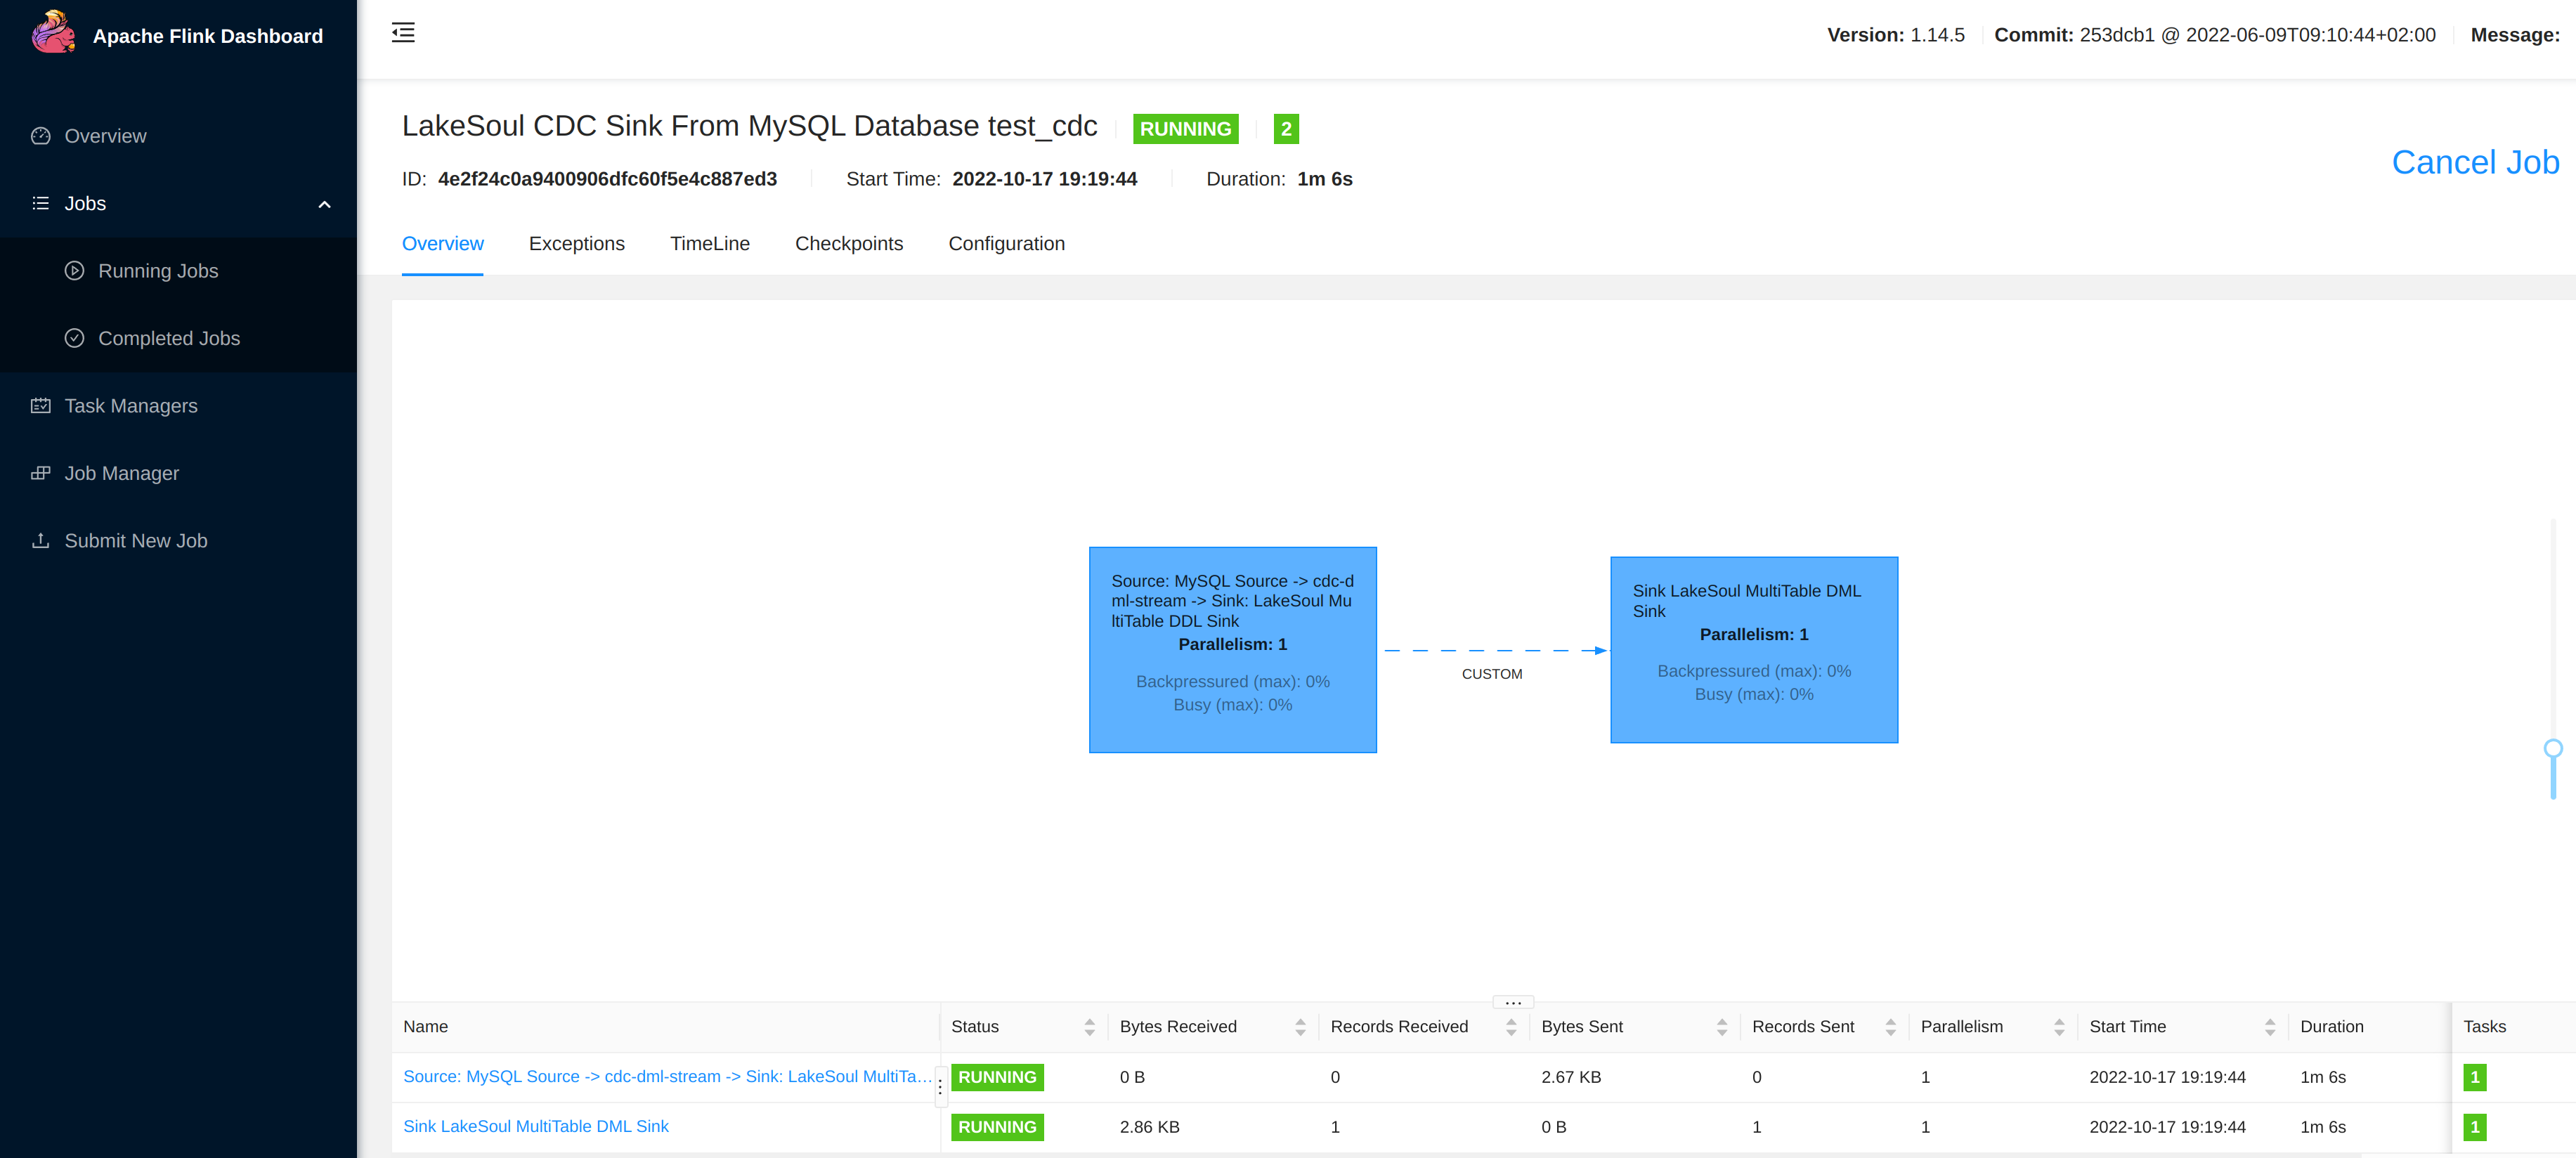The image size is (2576, 1158).
Task: Select the MySQL Source node in graph
Action: (1232, 649)
